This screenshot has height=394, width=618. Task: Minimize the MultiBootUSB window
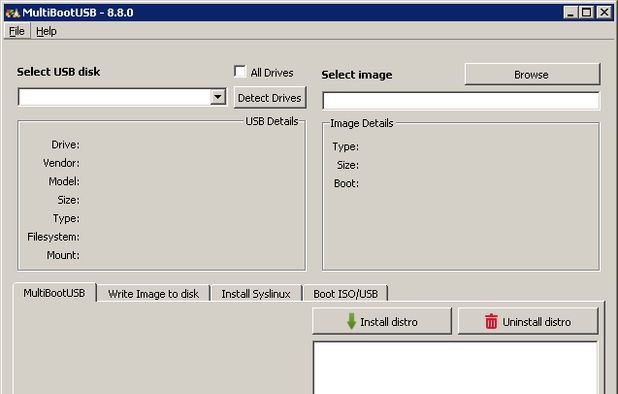[x=570, y=13]
